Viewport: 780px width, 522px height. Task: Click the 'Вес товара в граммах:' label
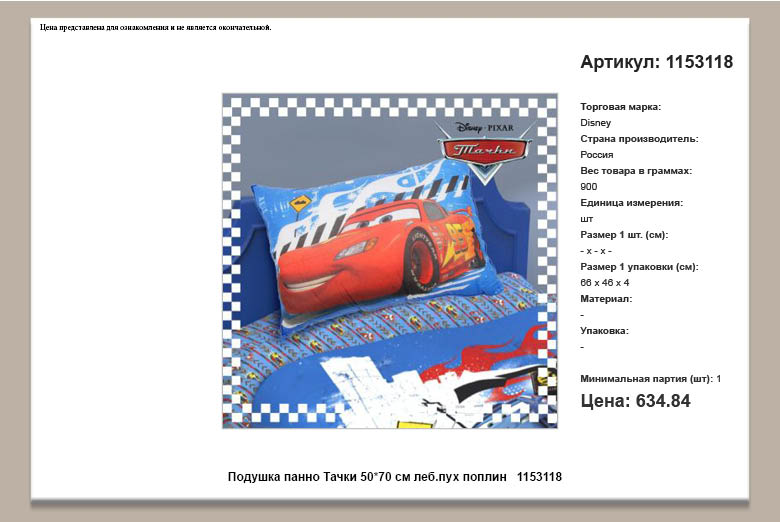click(636, 171)
